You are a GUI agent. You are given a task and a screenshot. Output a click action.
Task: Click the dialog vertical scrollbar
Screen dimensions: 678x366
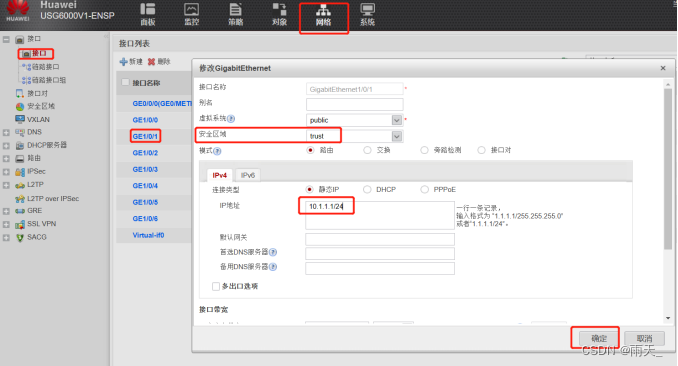point(668,169)
